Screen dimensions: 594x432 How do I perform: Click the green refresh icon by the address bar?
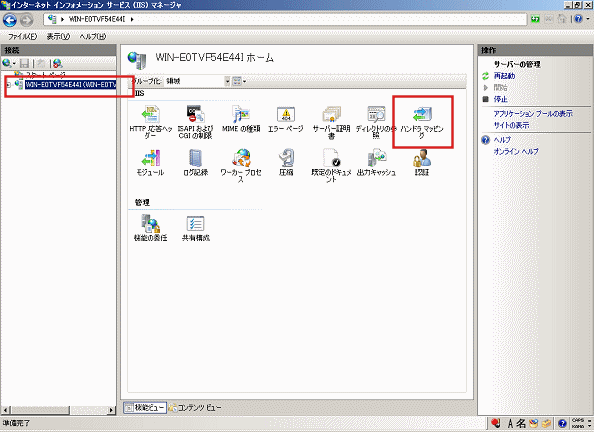[535, 19]
